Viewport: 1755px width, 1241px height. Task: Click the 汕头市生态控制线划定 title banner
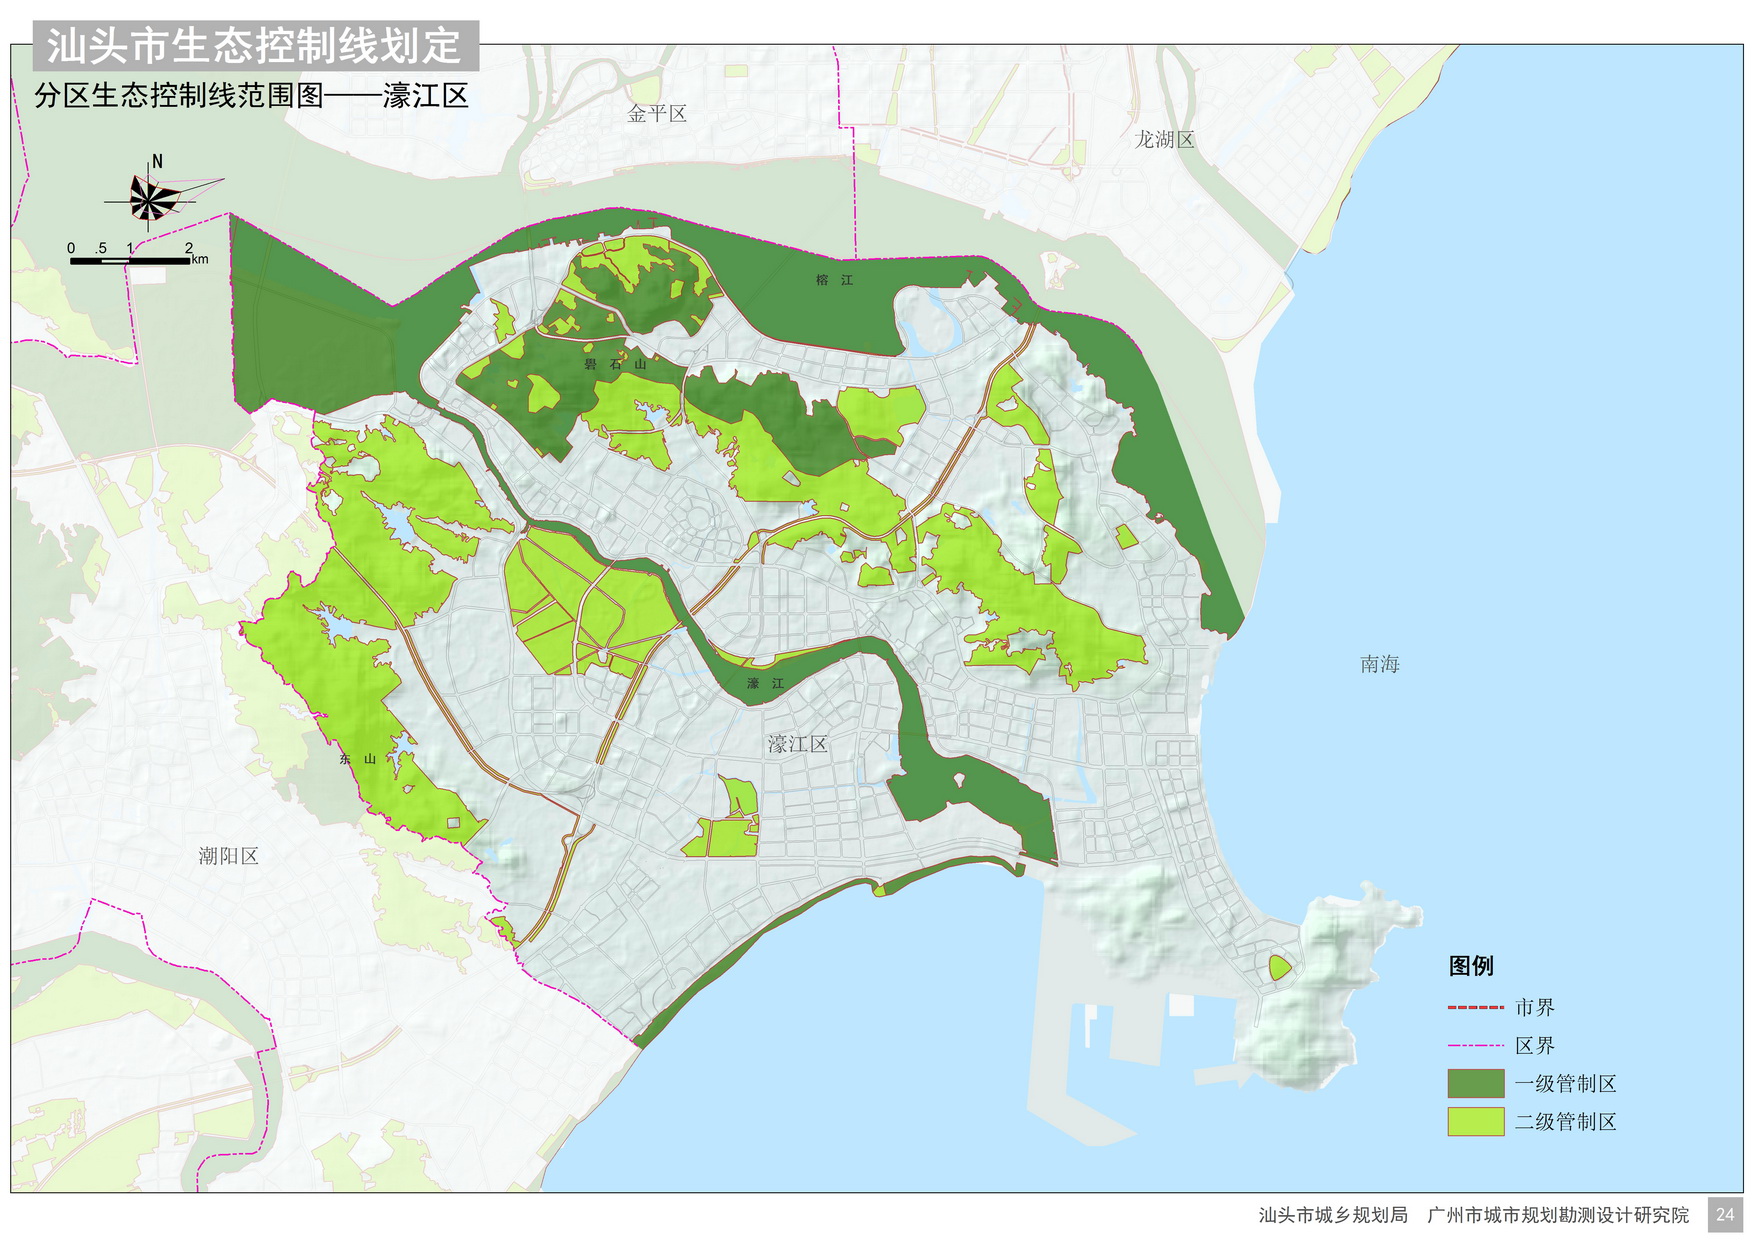[255, 46]
